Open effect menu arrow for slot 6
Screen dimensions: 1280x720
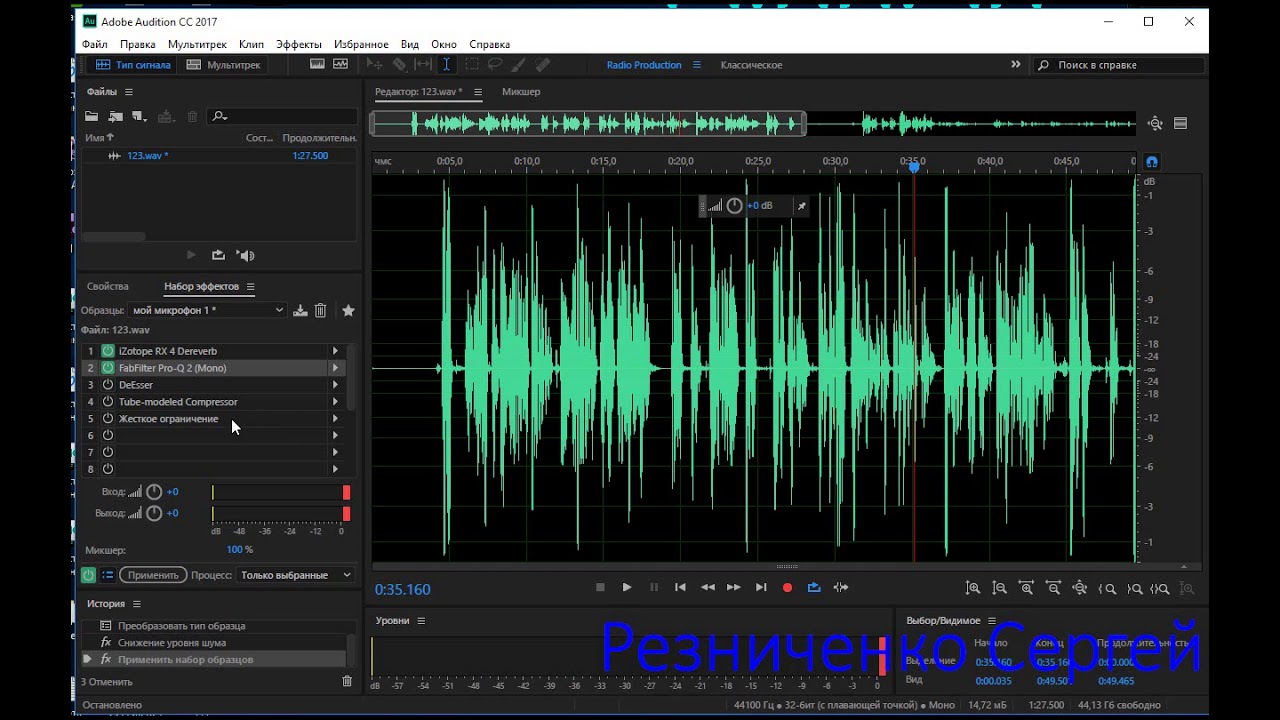point(335,436)
